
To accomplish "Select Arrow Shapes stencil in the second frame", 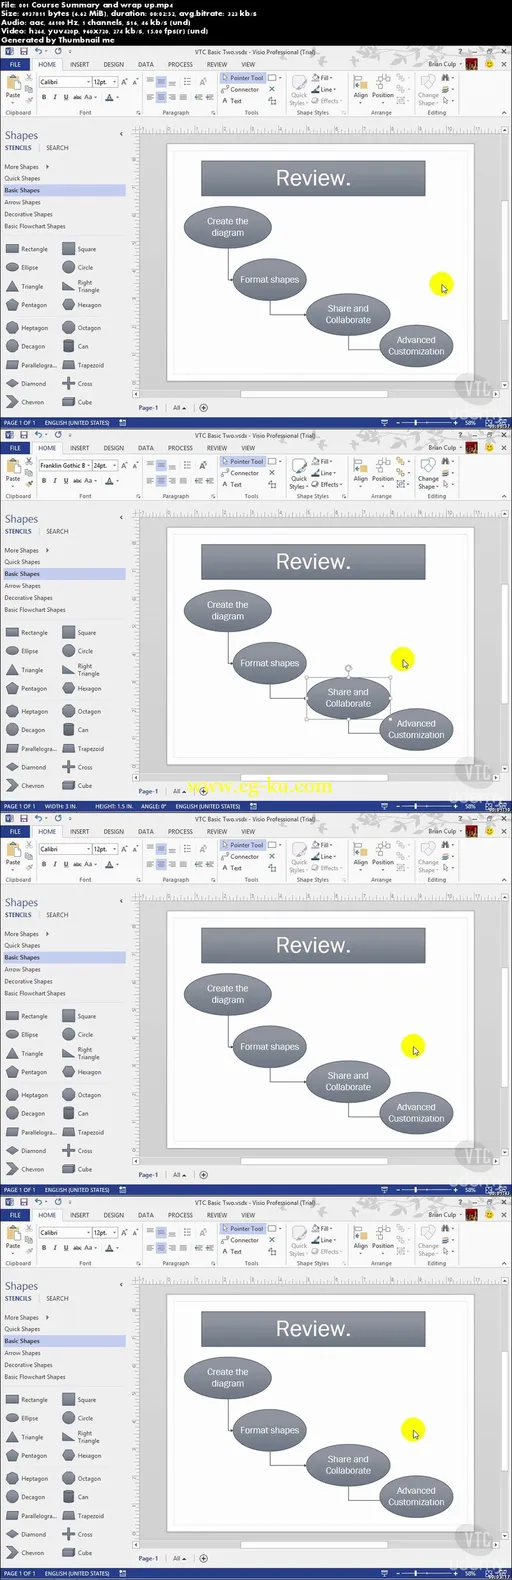I will pos(22,586).
